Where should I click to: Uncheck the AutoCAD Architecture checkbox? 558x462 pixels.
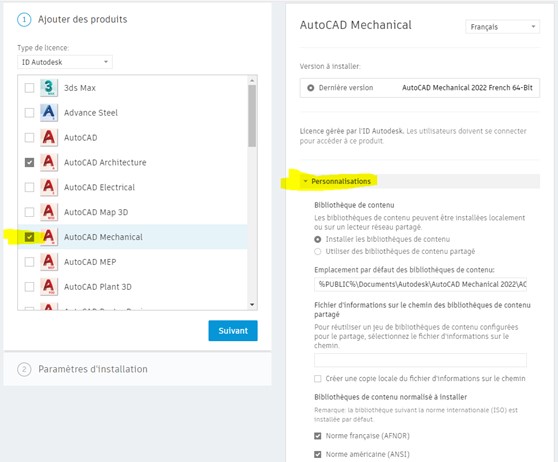pos(29,163)
